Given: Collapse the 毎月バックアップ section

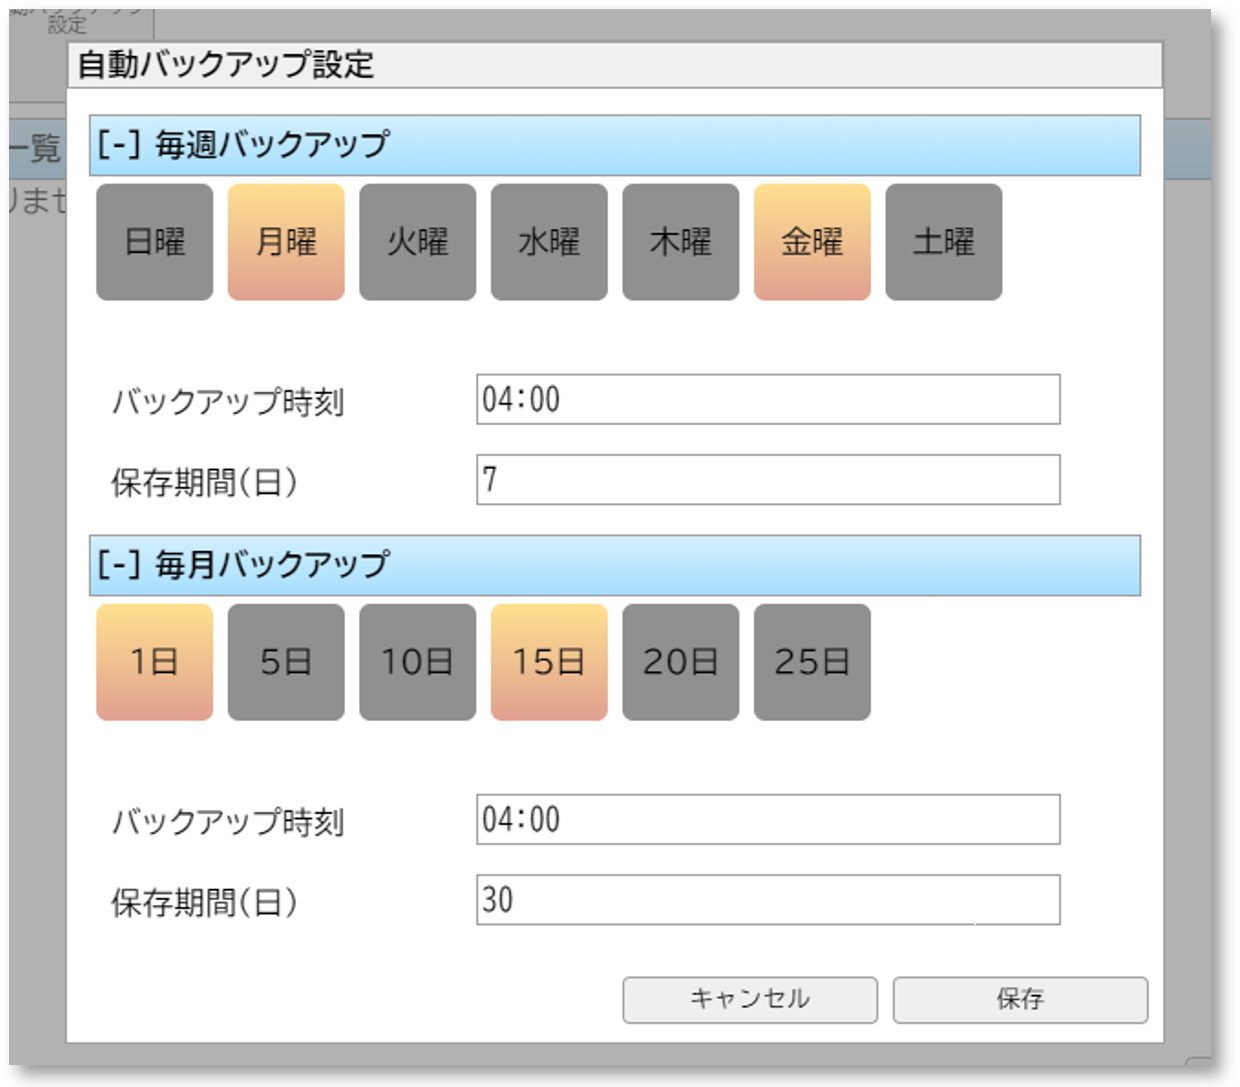Looking at the screenshot, I should click(x=119, y=563).
